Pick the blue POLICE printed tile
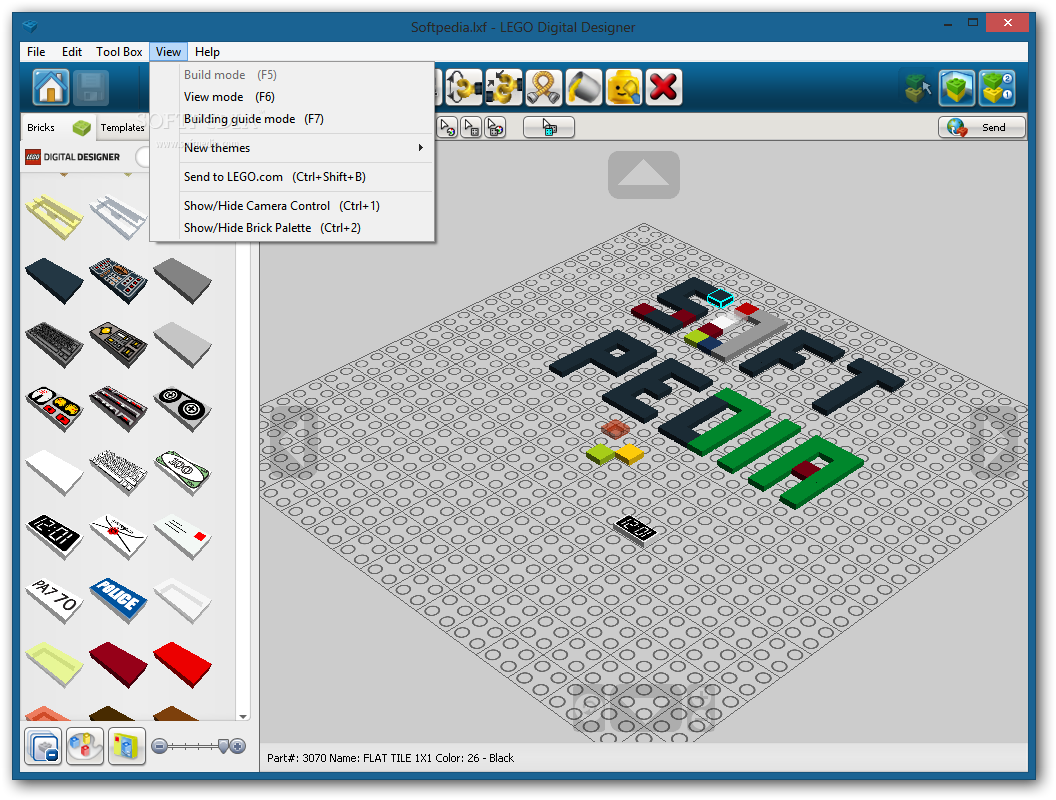 pyautogui.click(x=119, y=600)
